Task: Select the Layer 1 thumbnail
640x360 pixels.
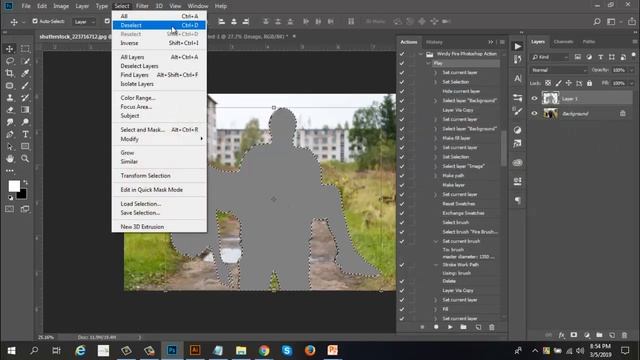Action: (550, 98)
